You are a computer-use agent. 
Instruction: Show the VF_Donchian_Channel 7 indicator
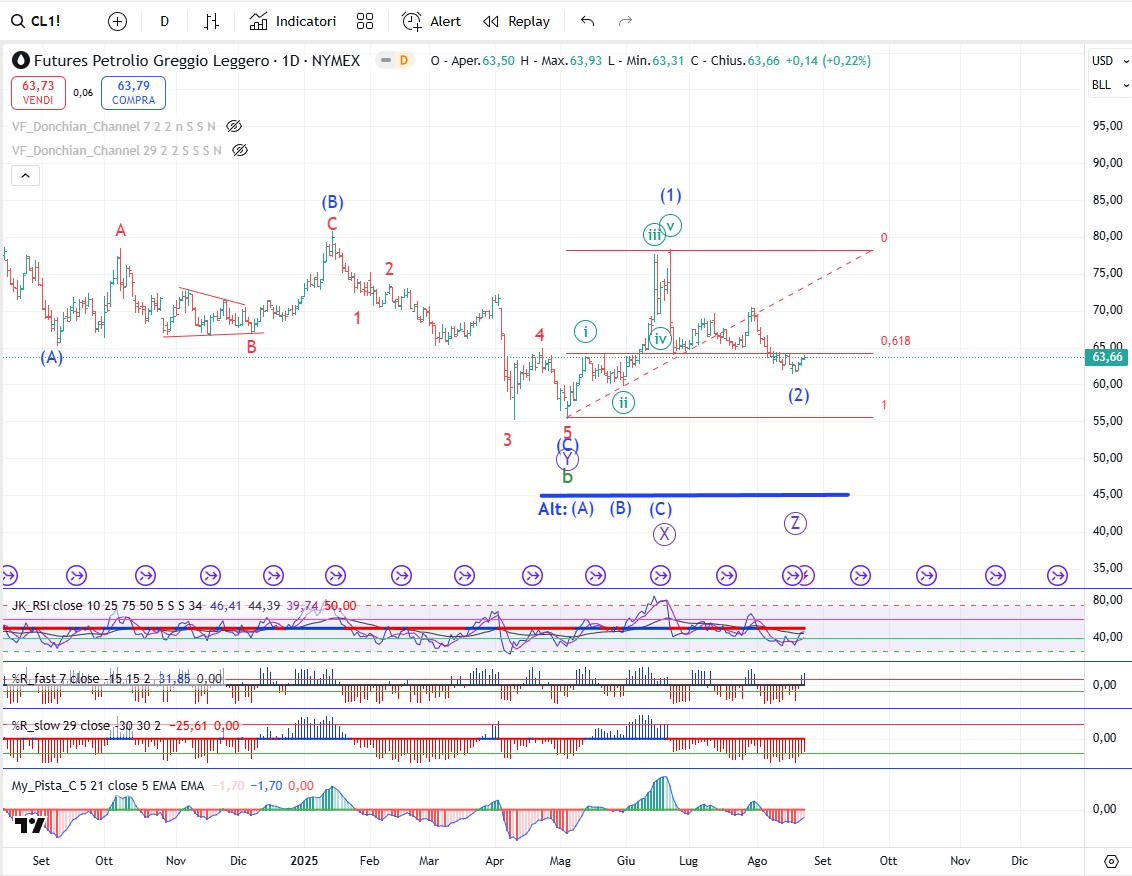click(x=234, y=127)
